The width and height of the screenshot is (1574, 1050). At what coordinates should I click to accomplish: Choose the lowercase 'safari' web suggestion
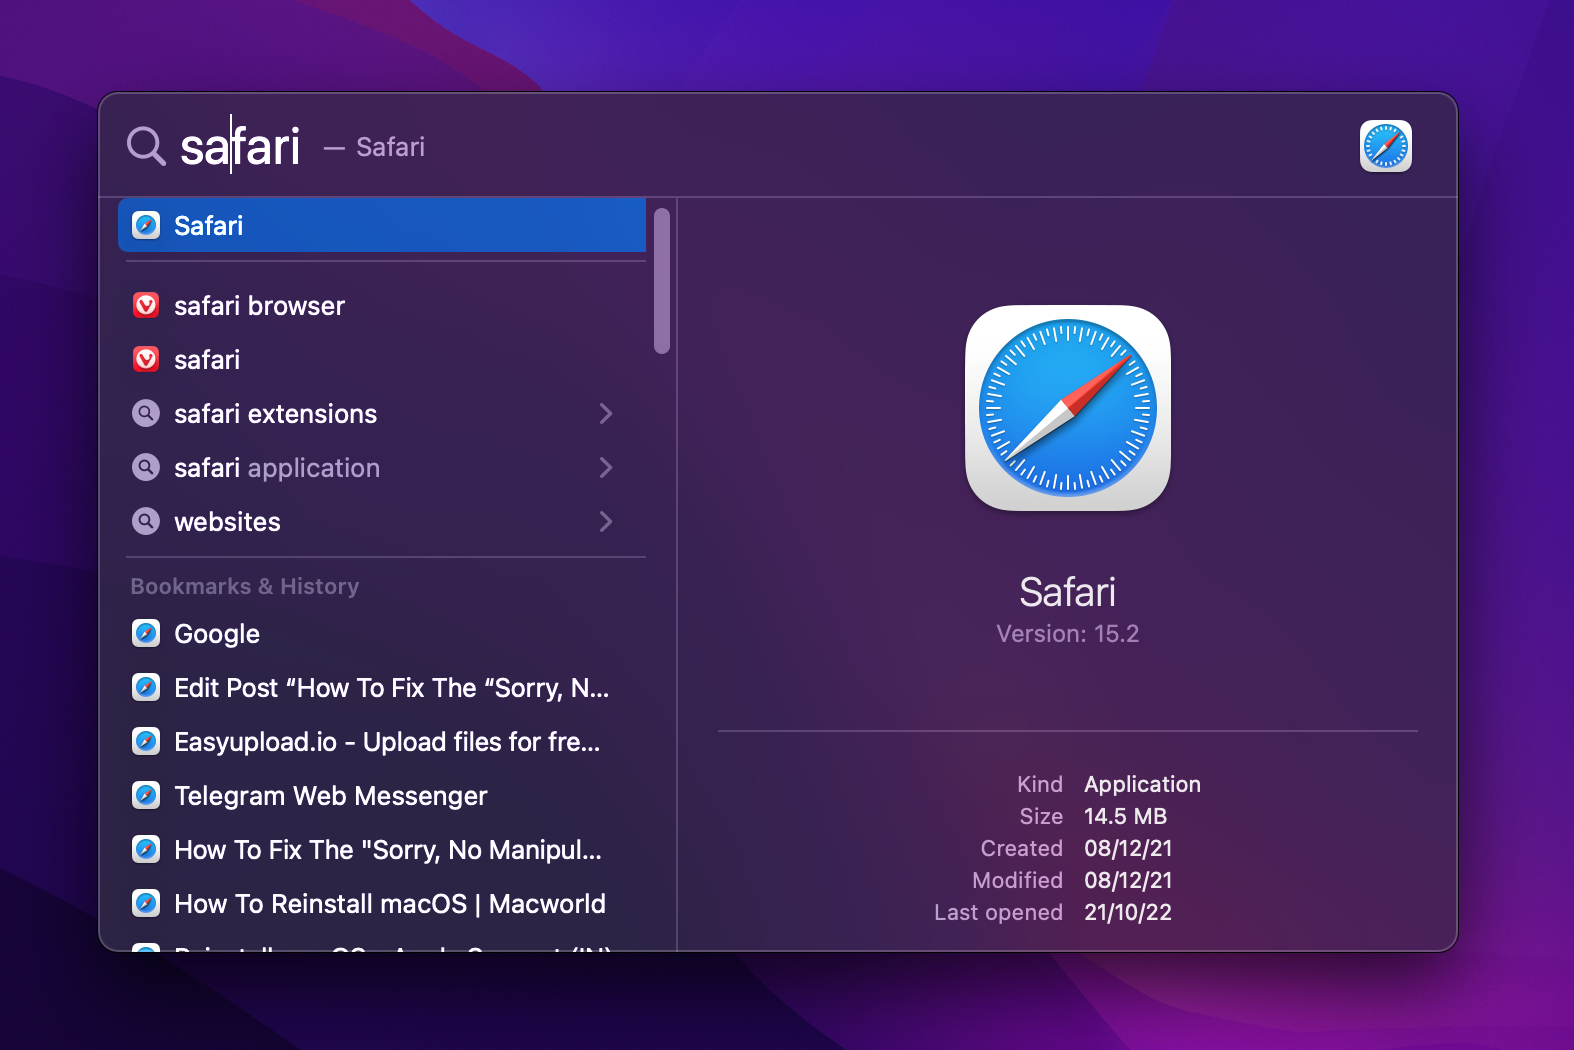tap(382, 359)
